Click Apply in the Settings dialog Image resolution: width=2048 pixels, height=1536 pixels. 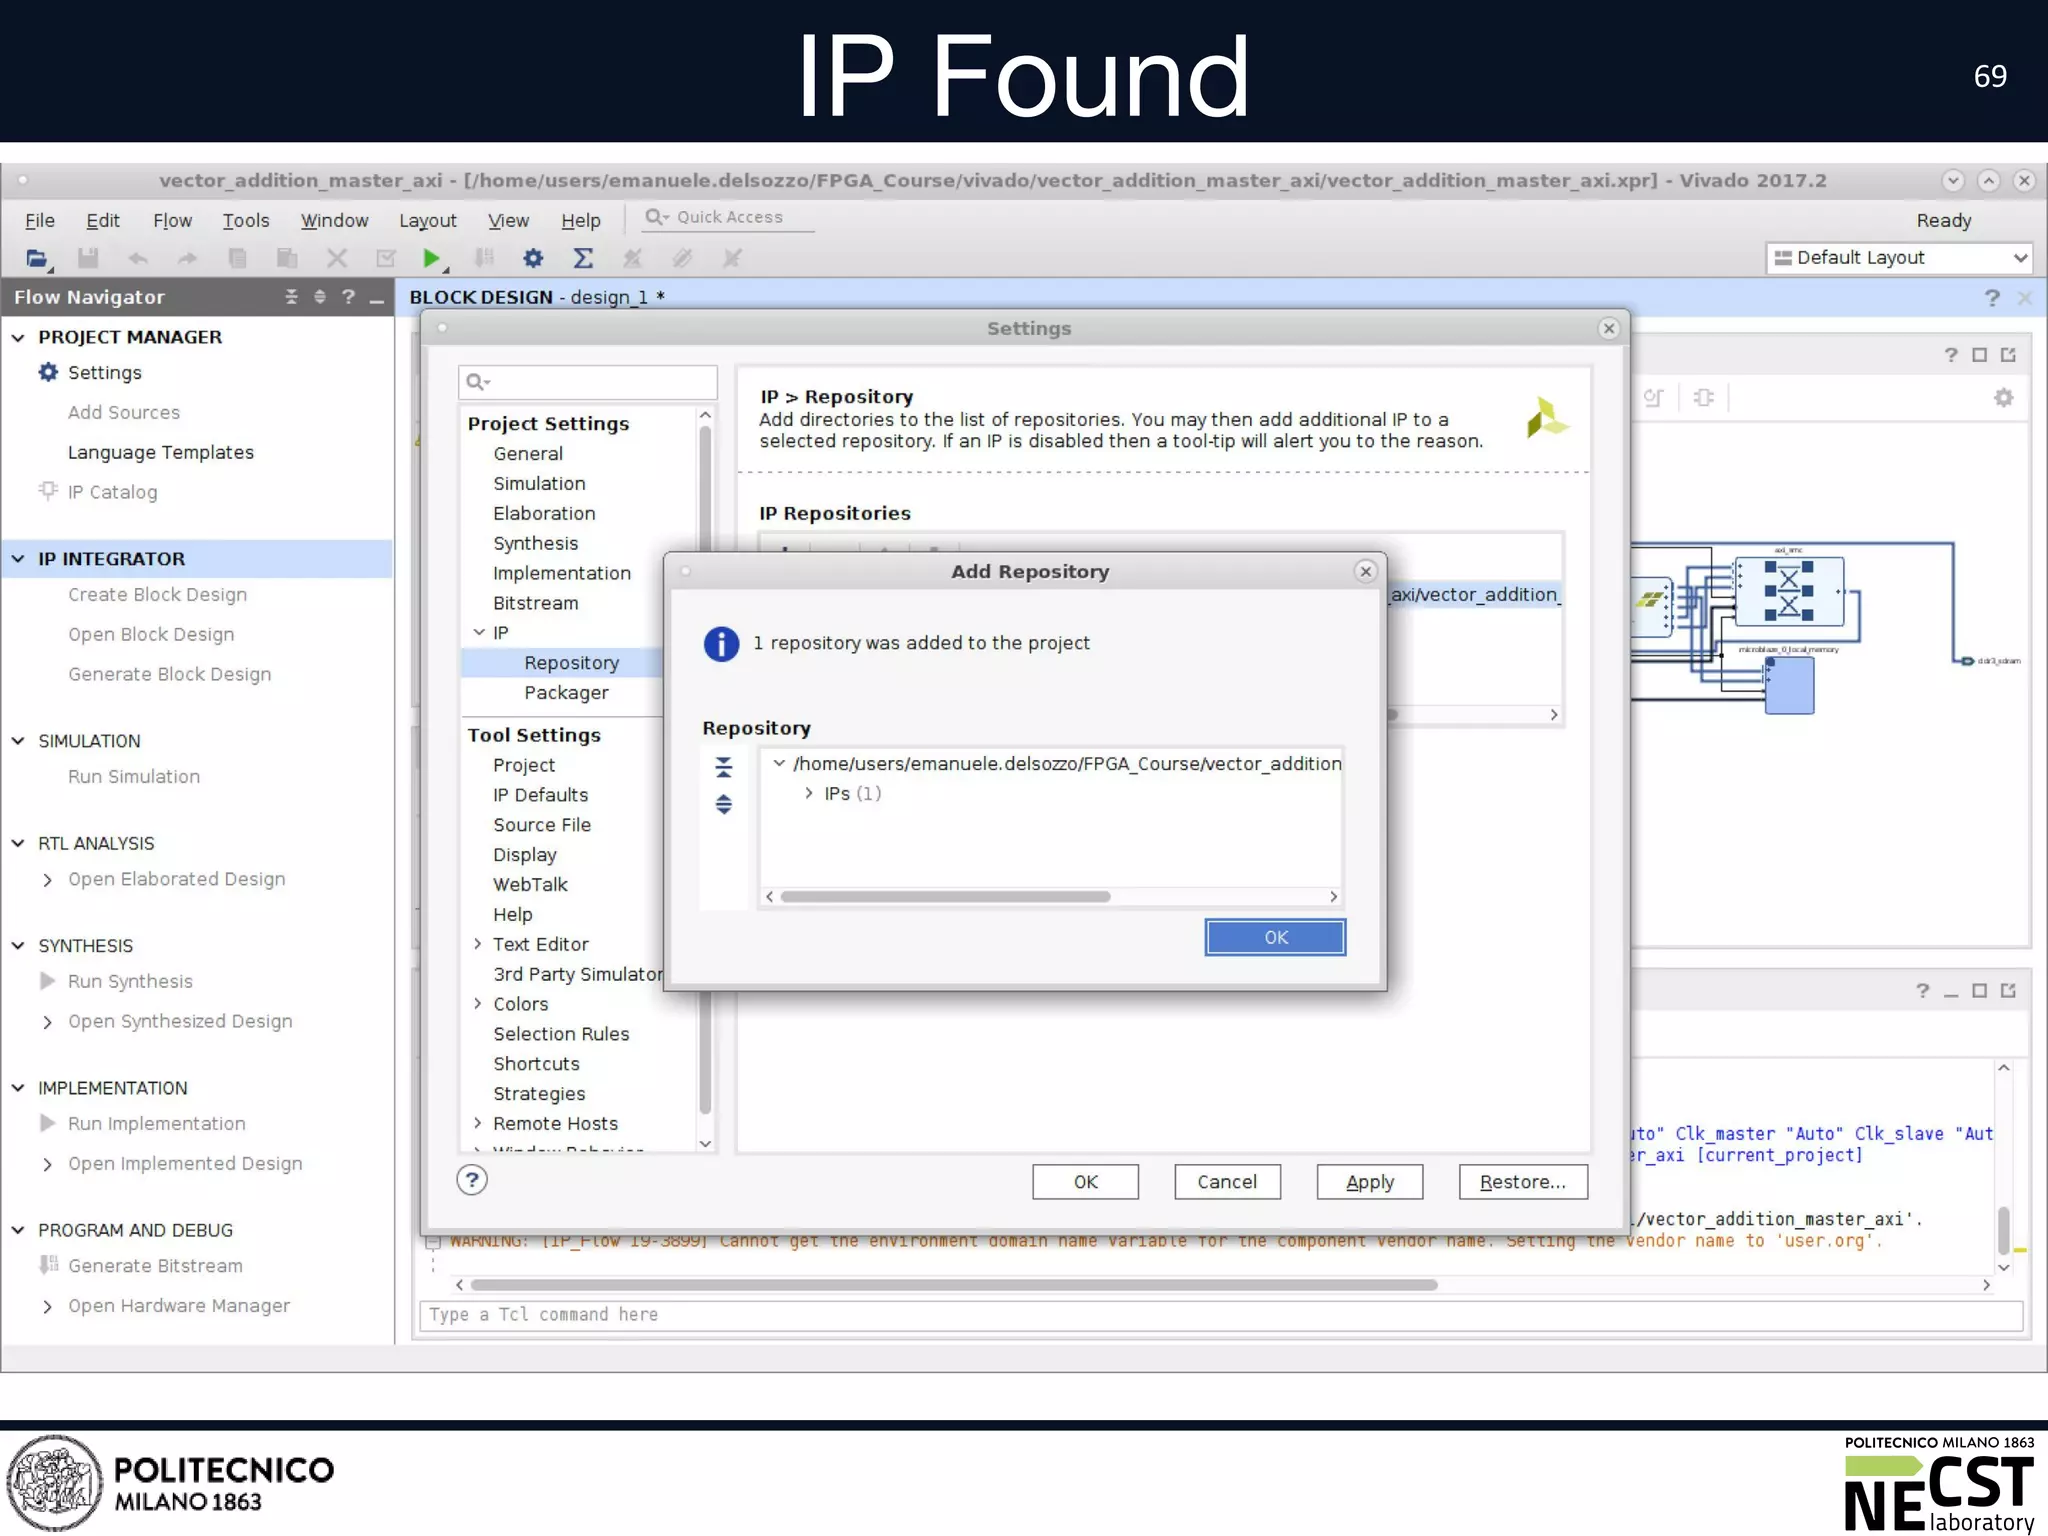[1369, 1182]
